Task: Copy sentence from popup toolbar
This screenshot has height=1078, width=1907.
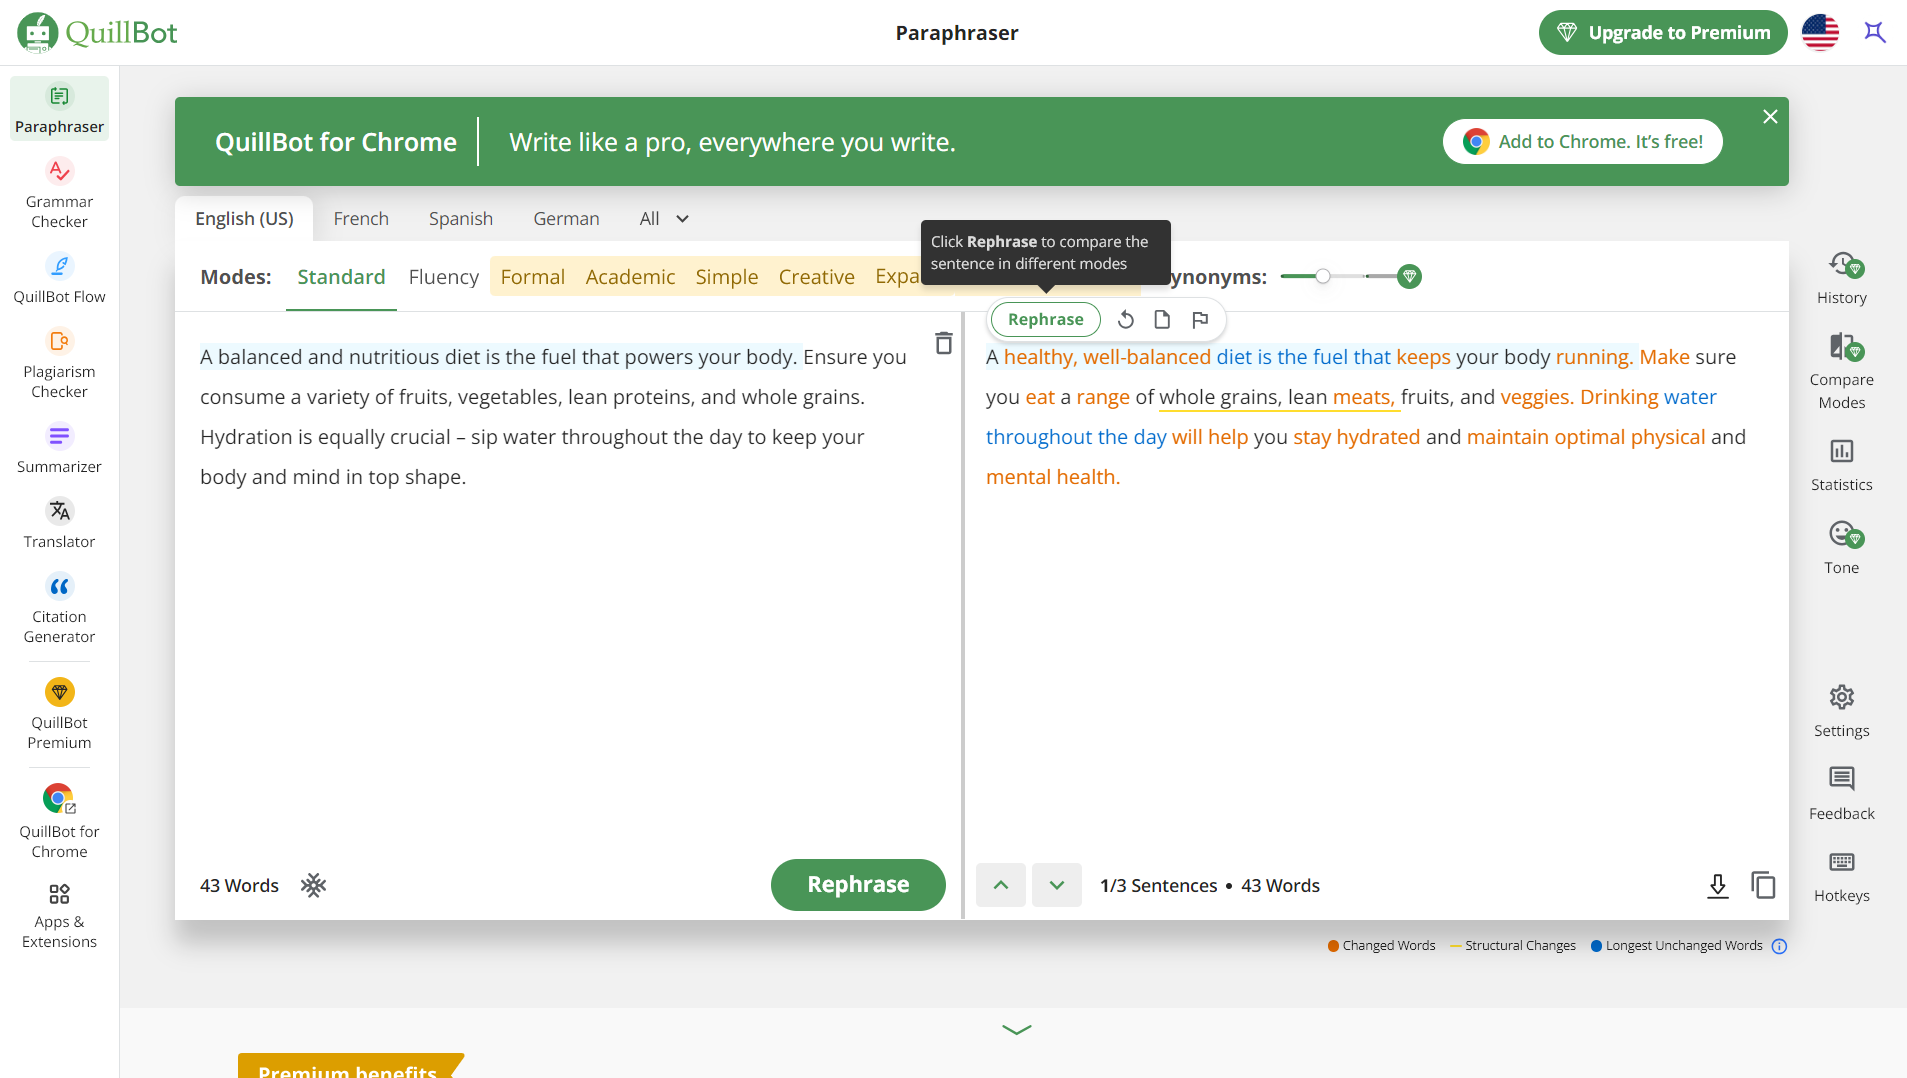Action: point(1162,319)
